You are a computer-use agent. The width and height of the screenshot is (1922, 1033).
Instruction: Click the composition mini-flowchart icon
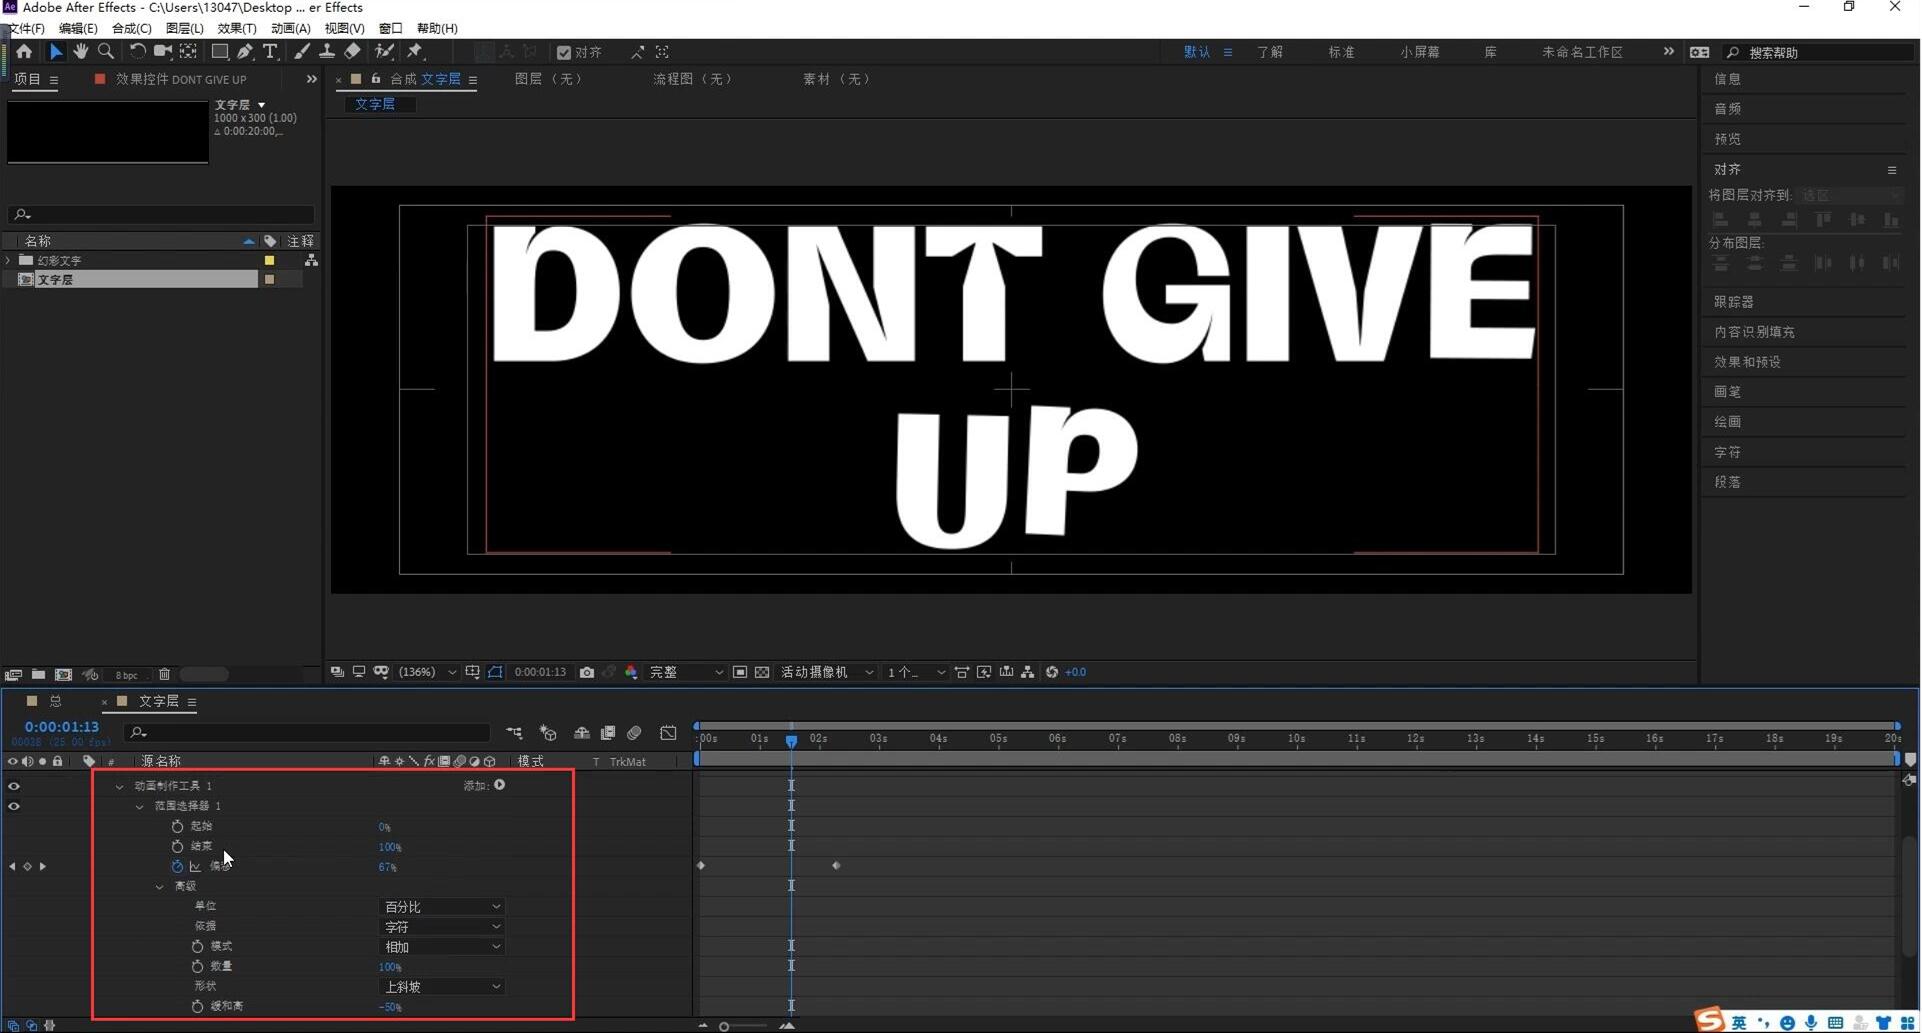point(514,733)
